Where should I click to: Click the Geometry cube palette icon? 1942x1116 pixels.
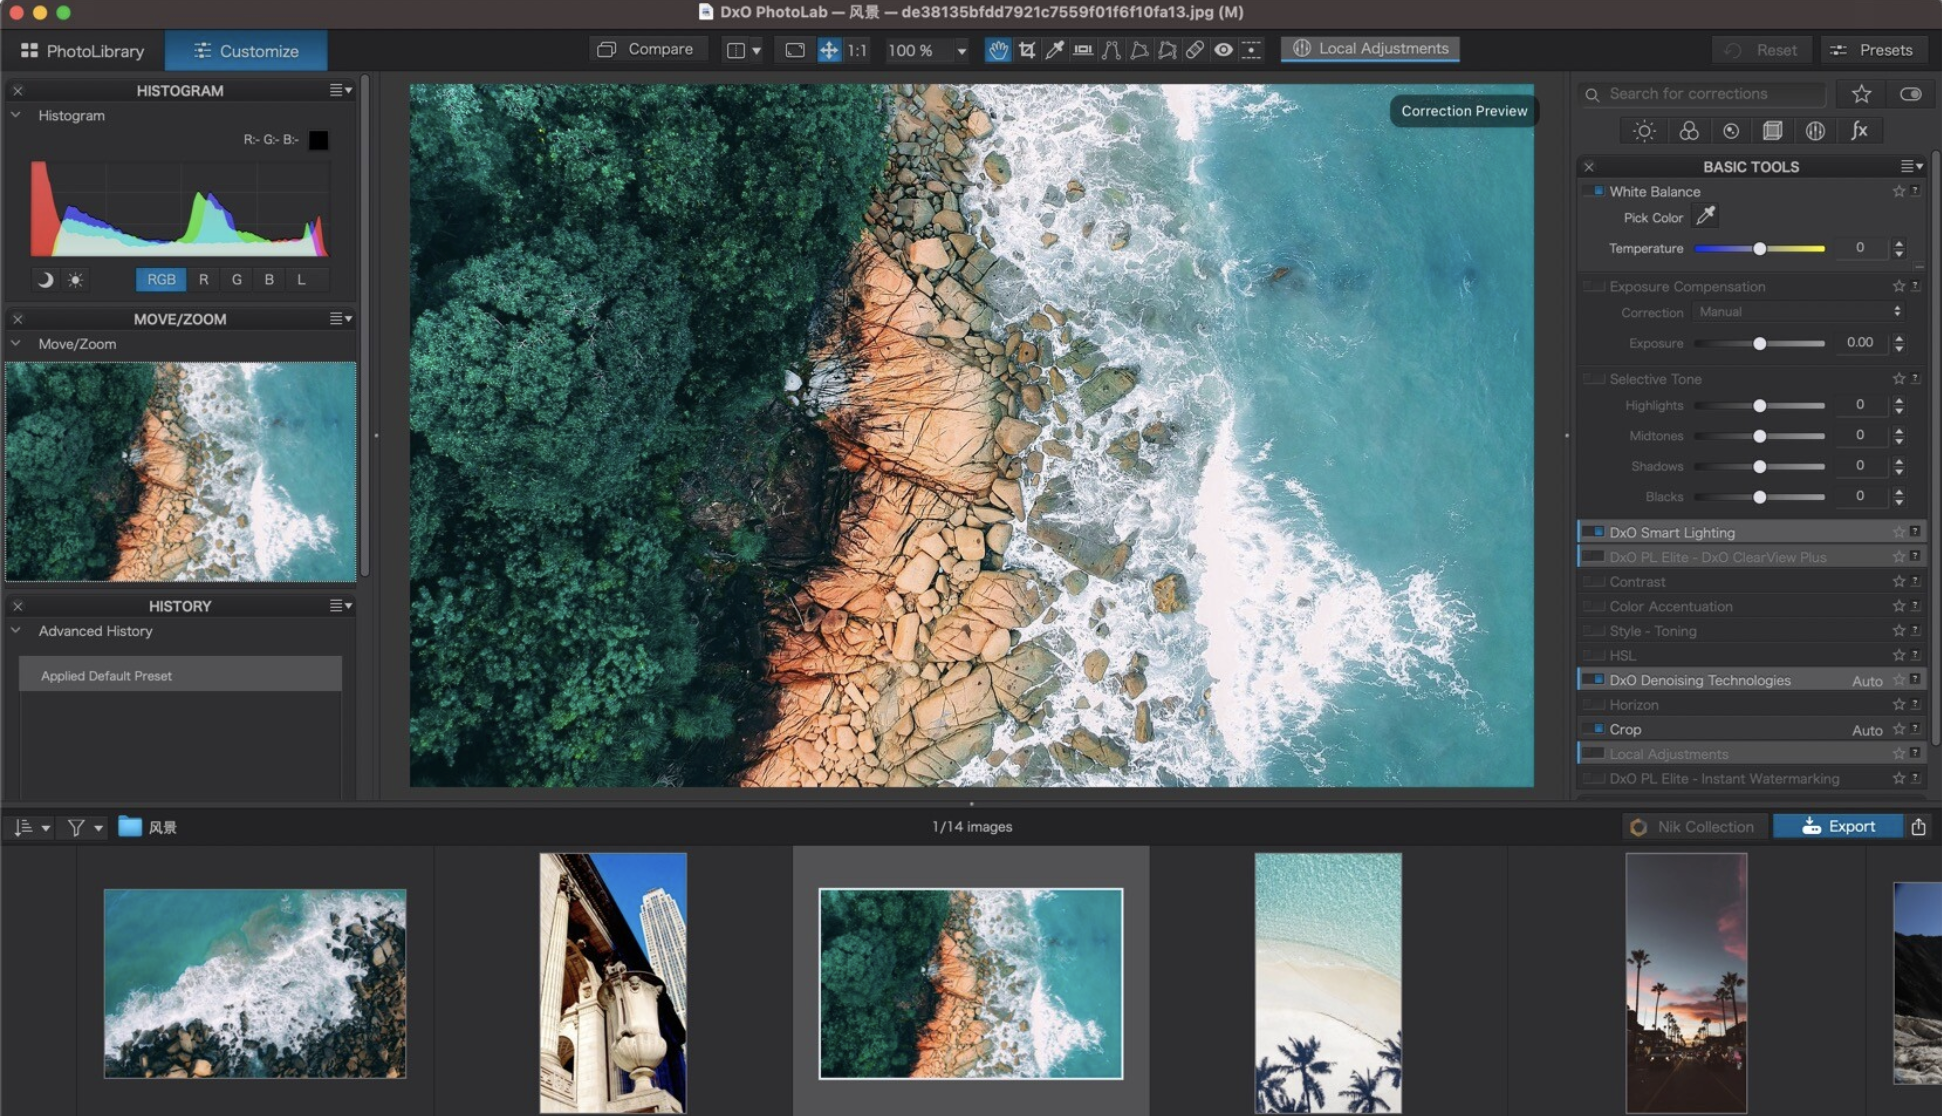[x=1773, y=131]
